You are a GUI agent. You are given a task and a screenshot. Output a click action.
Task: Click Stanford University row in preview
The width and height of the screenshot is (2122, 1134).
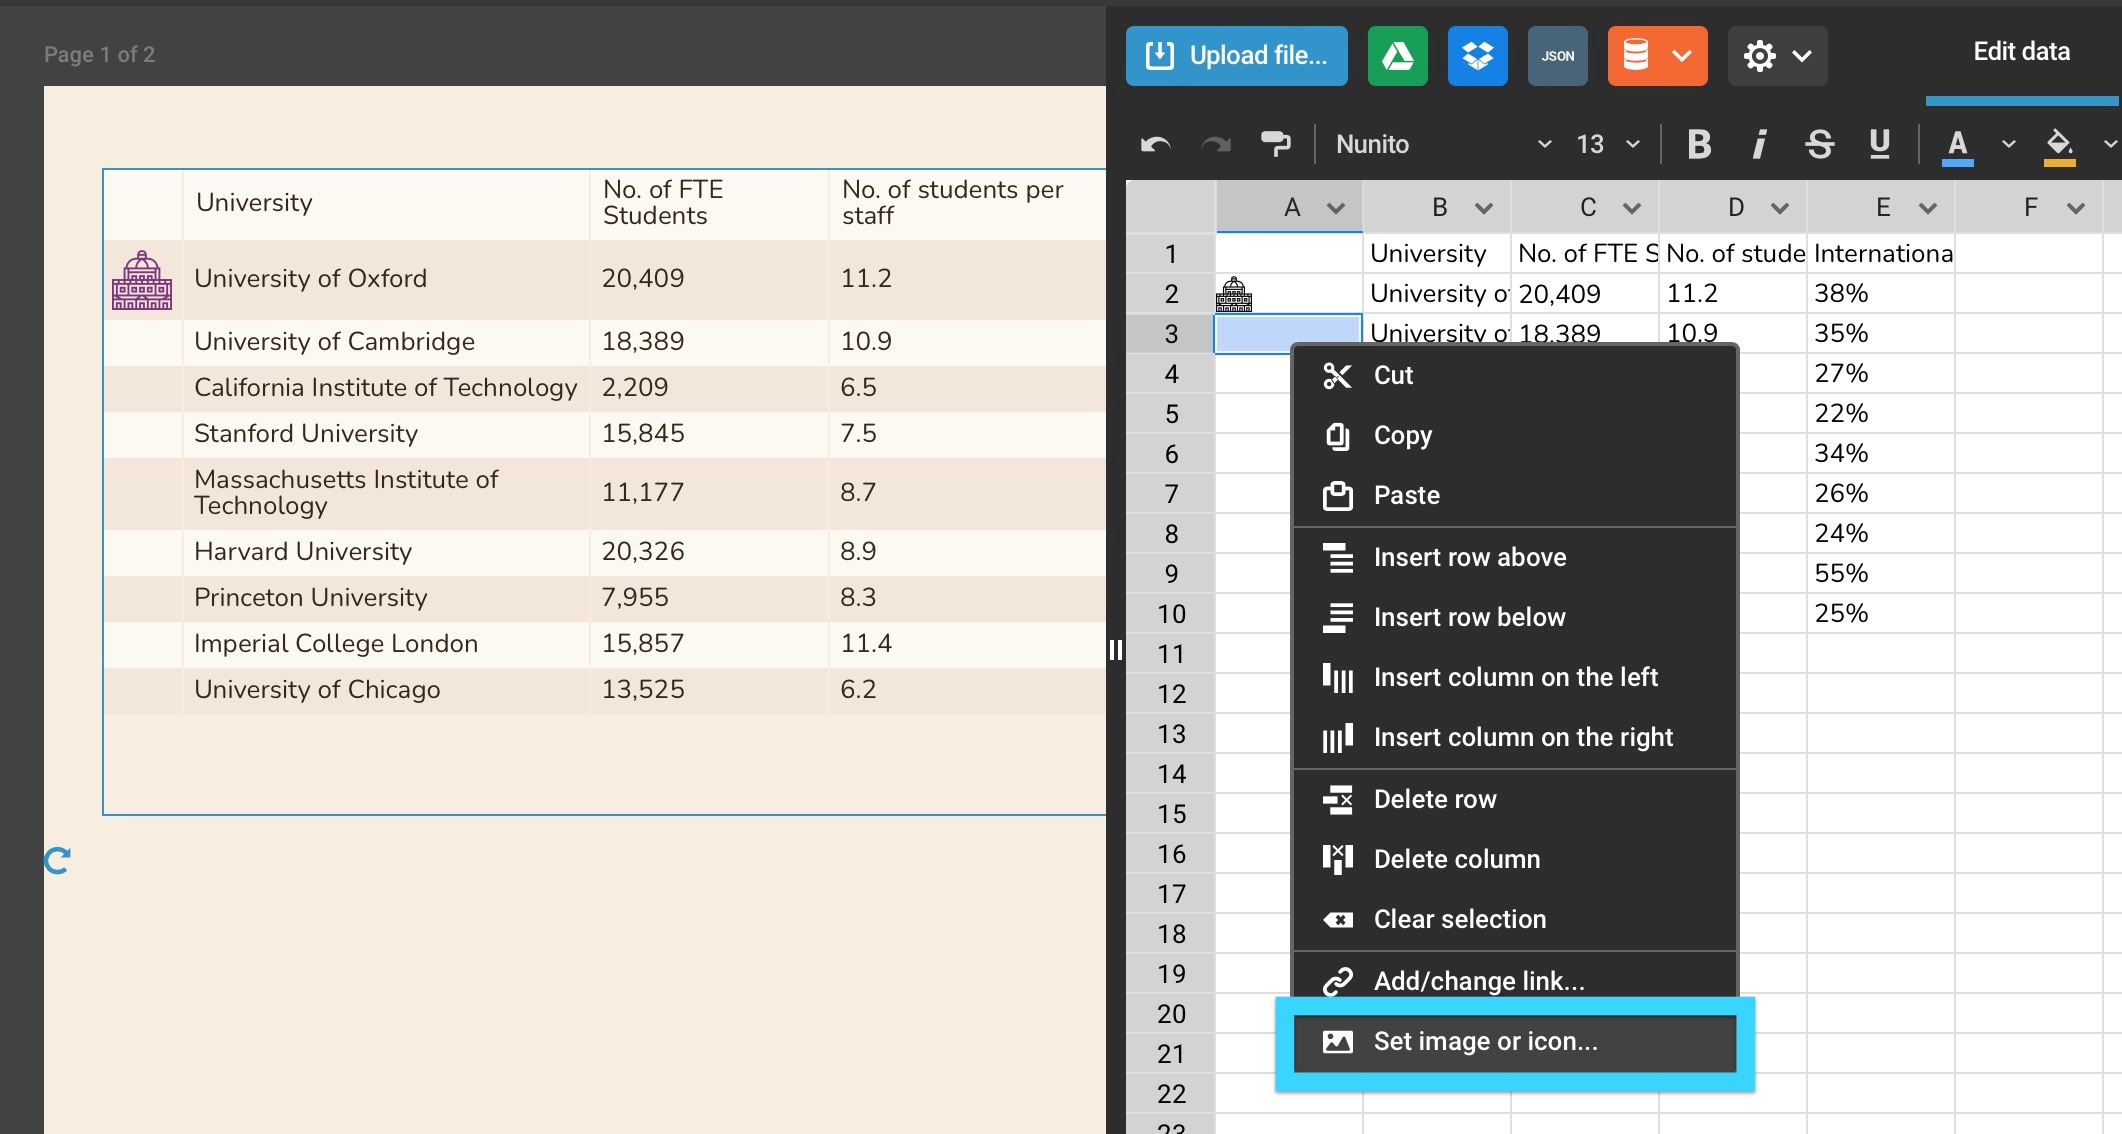pos(306,434)
